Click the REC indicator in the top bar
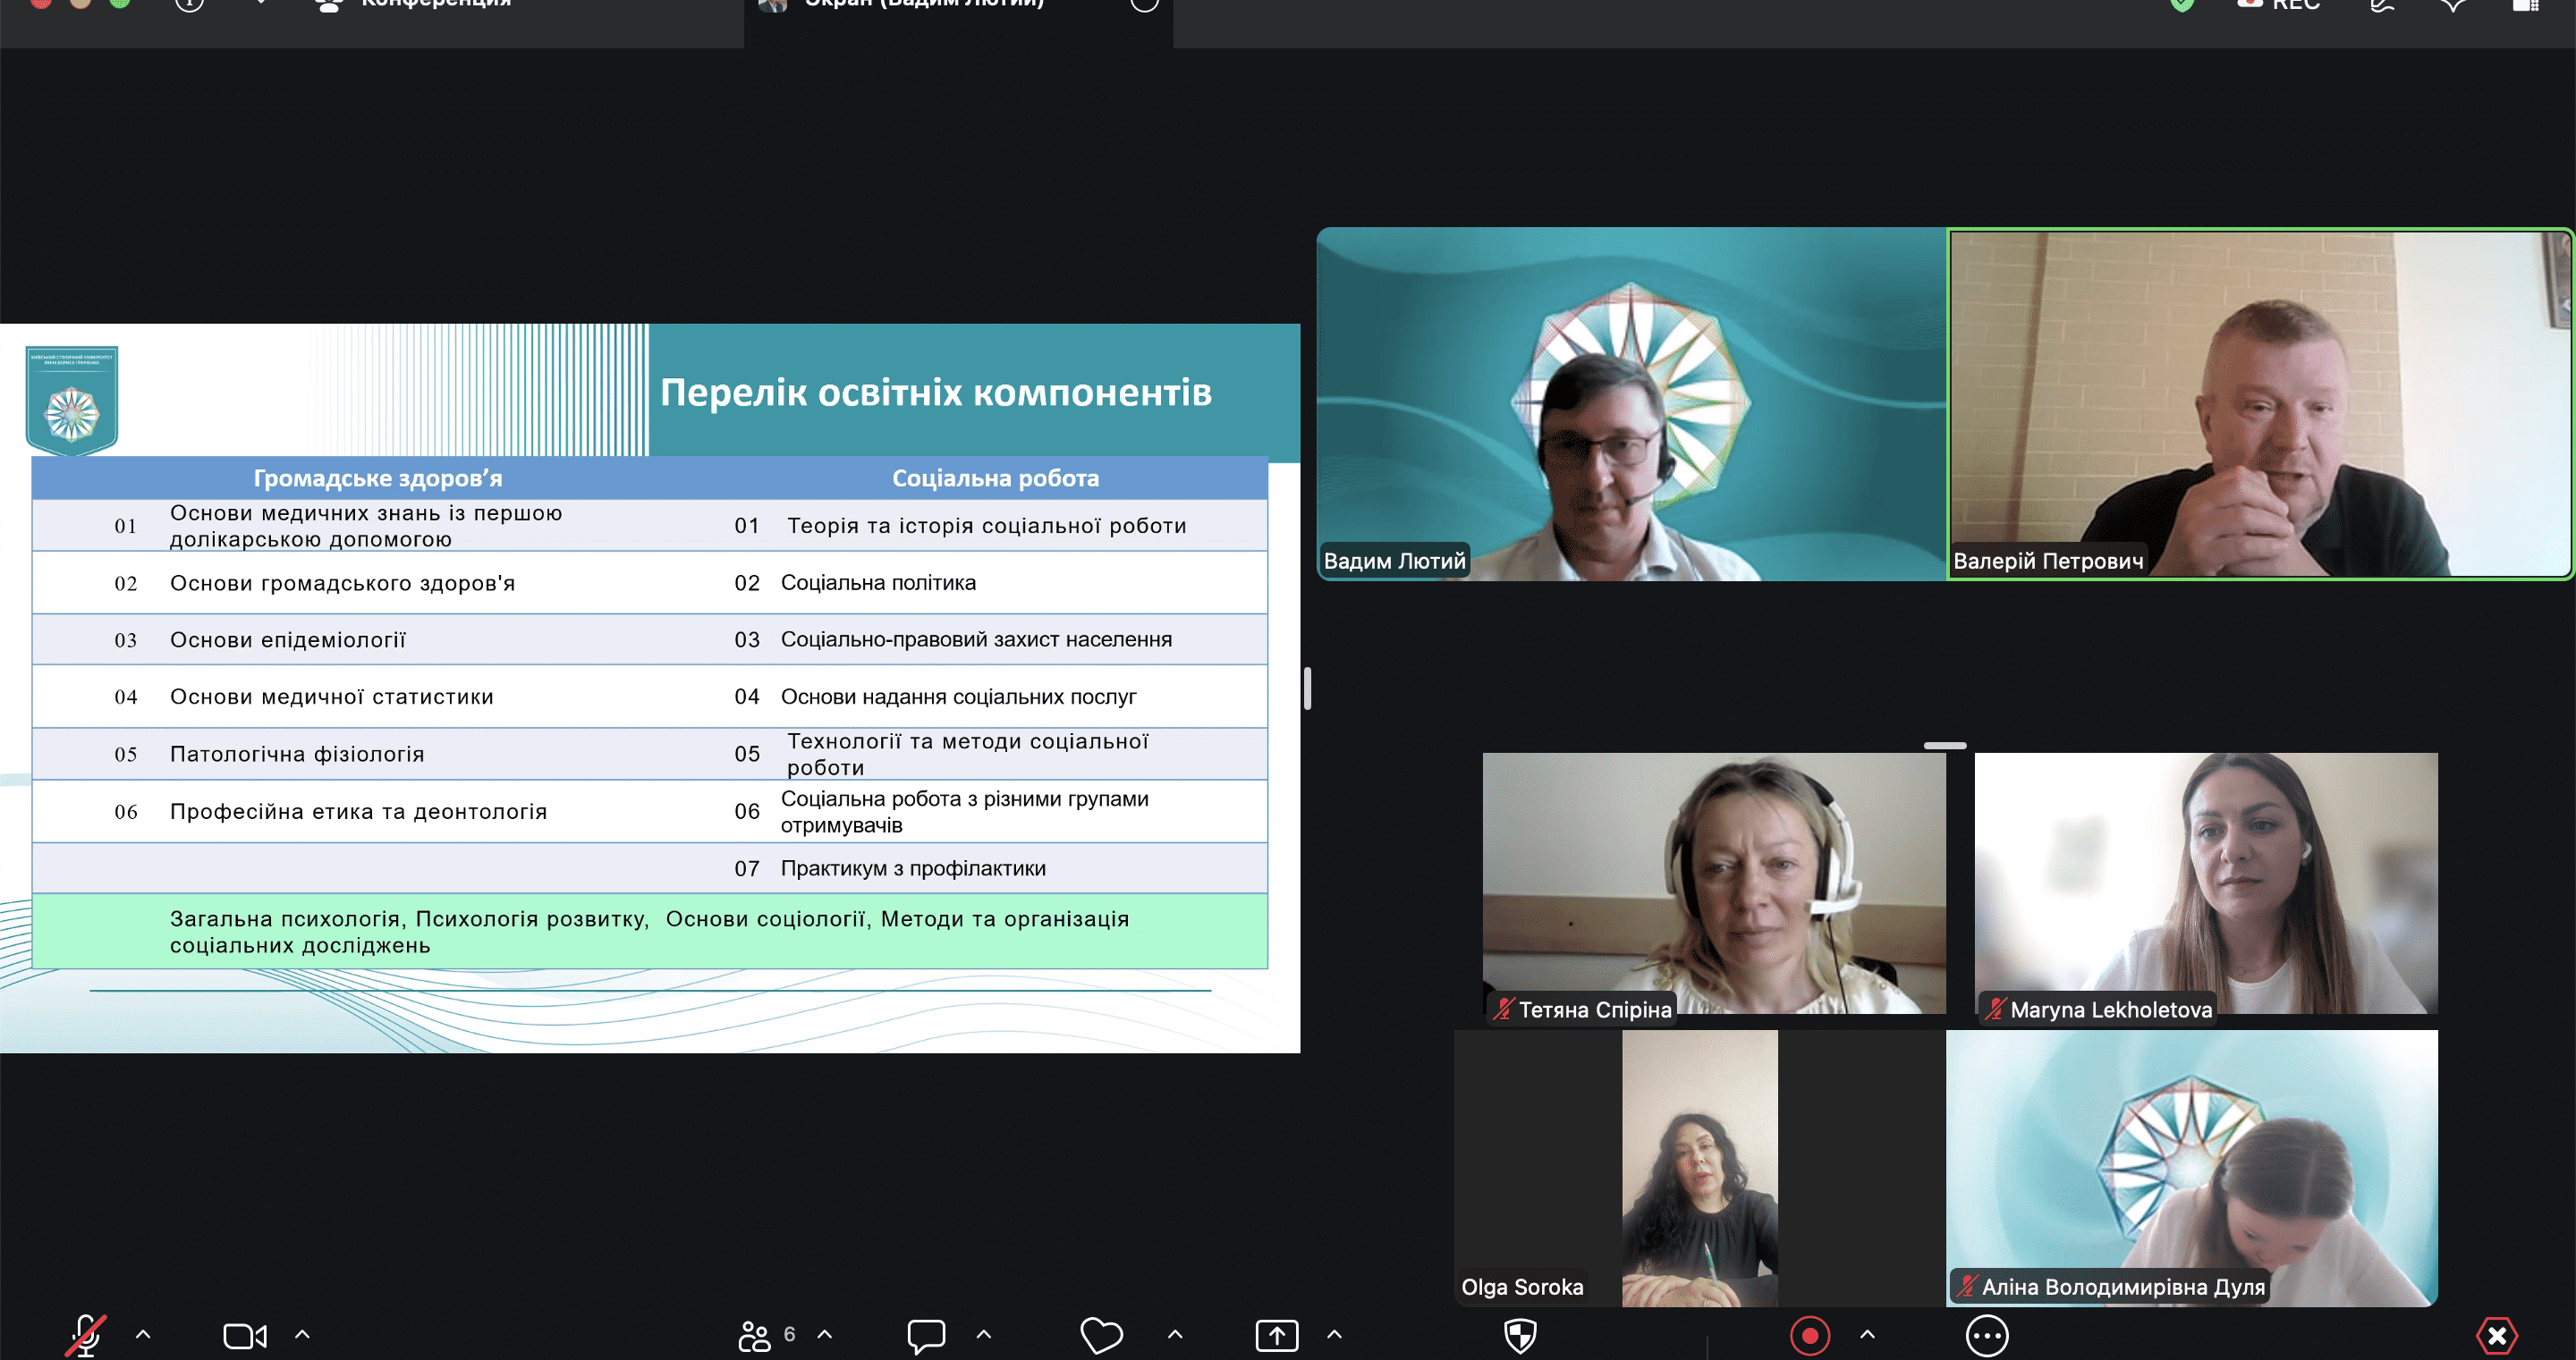 pos(2280,5)
